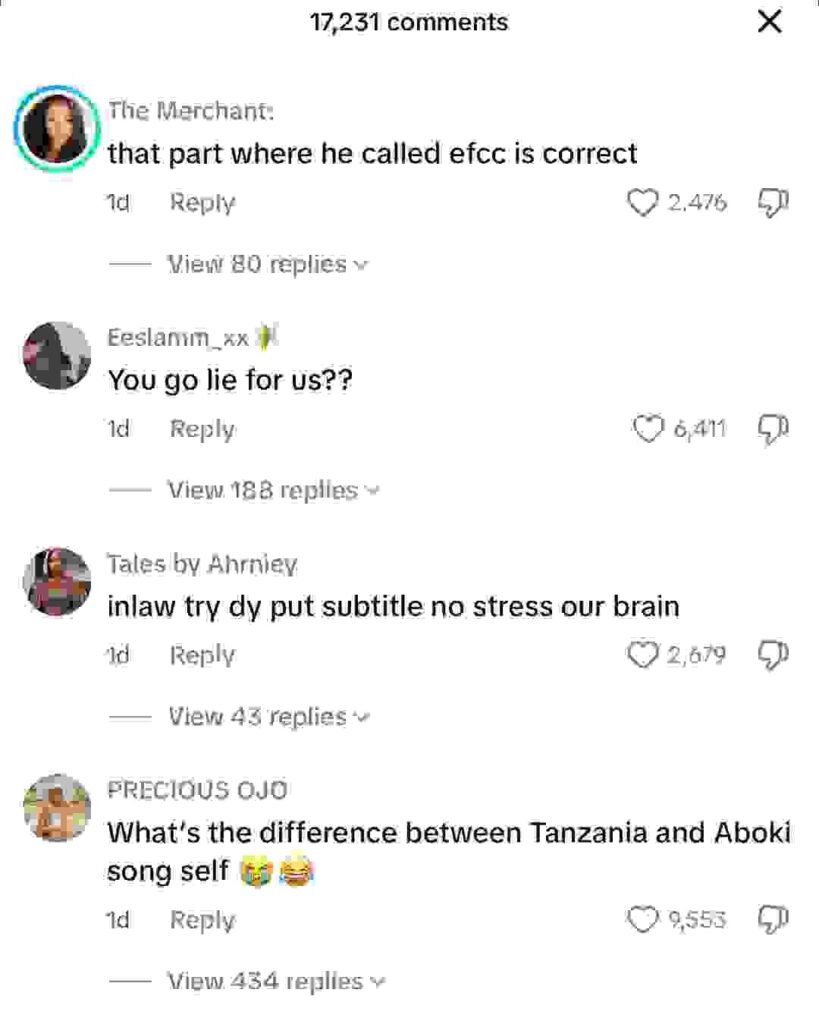
Task: Like Tales by Ahrniey's subtitle comment
Action: (x=640, y=656)
